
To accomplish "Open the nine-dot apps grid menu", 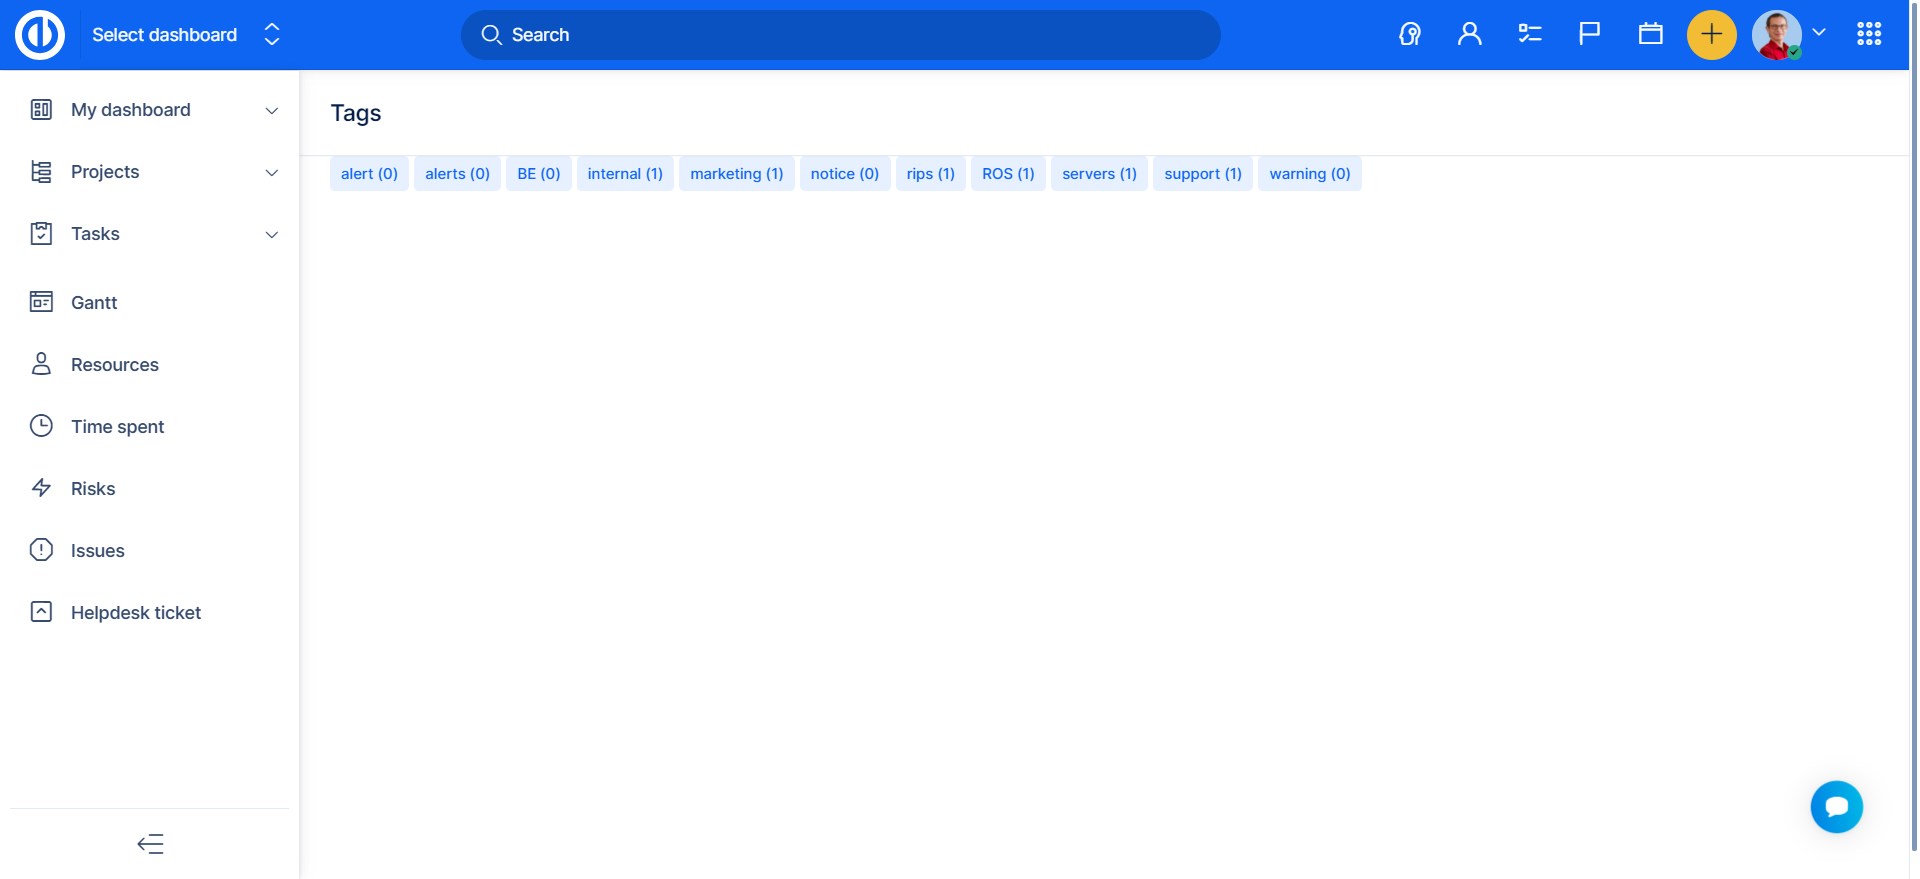I will [1868, 35].
